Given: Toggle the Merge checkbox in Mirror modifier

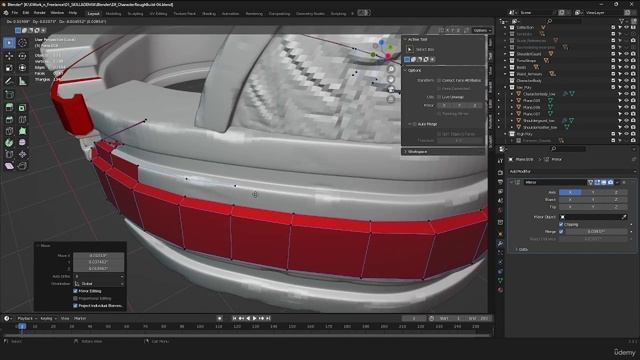Looking at the screenshot, I should (x=561, y=231).
